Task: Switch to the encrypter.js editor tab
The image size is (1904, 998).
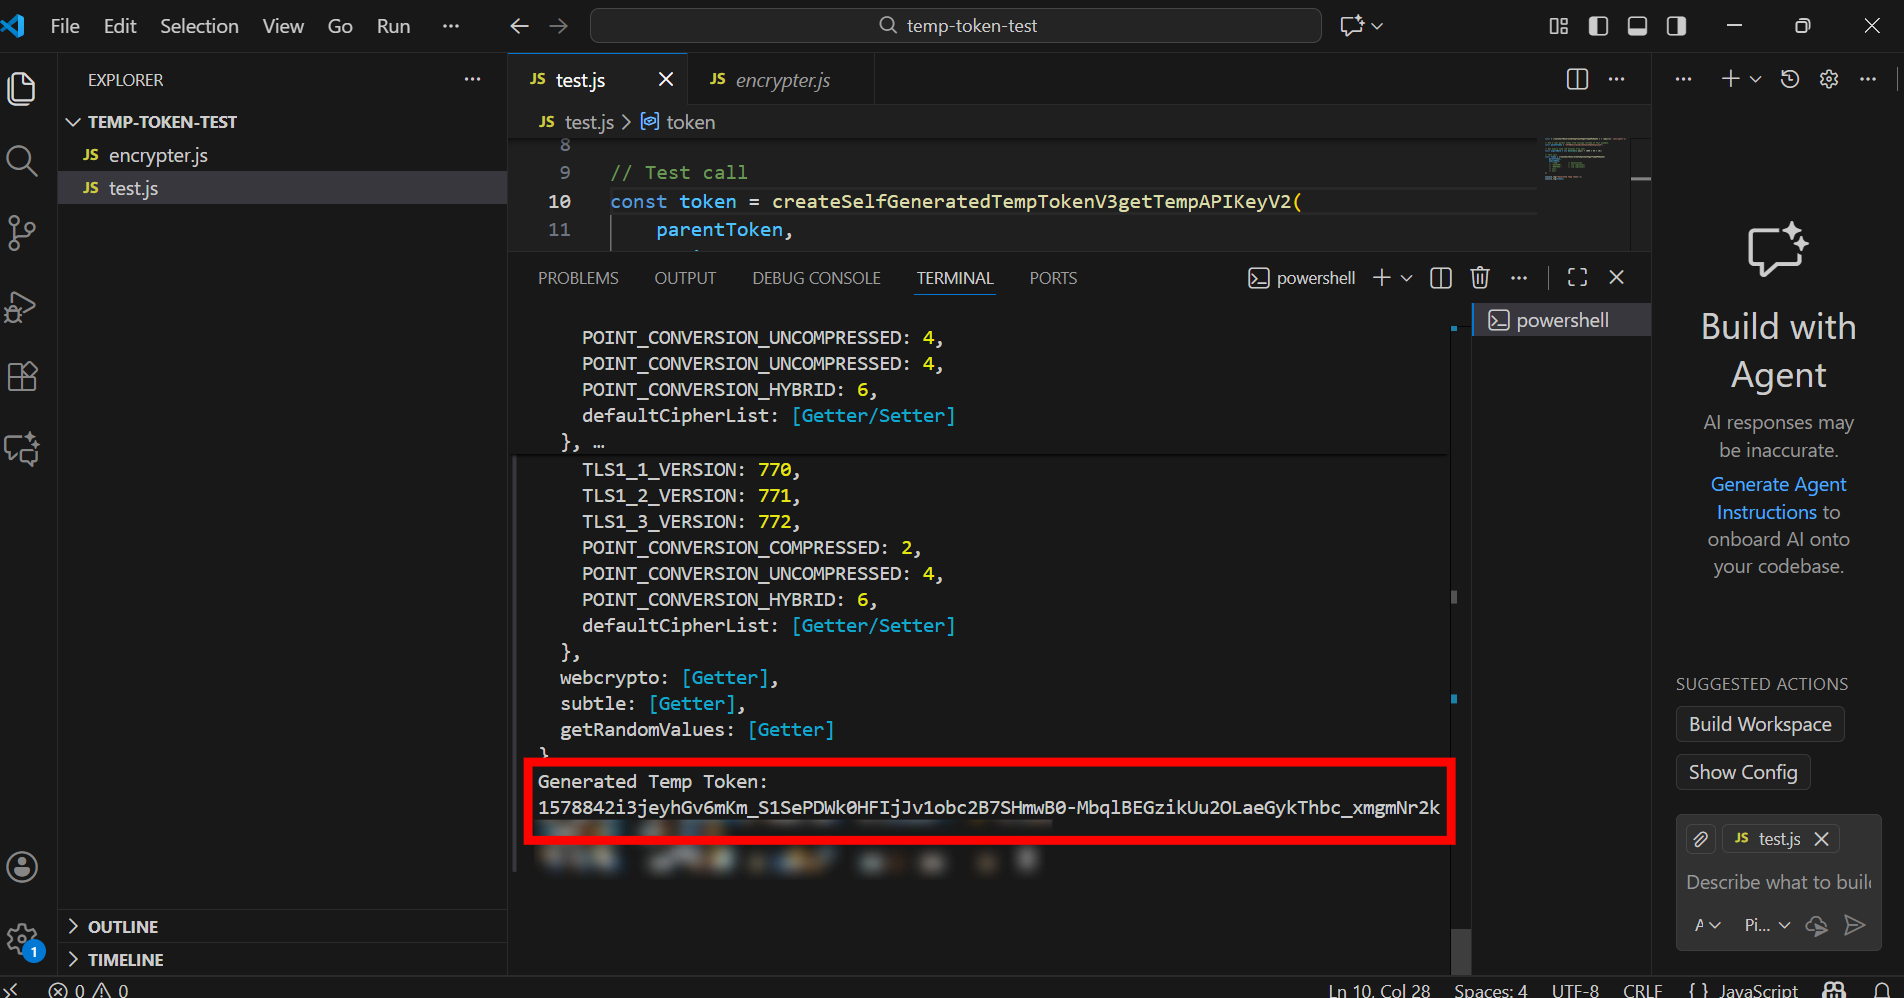Action: pos(782,80)
